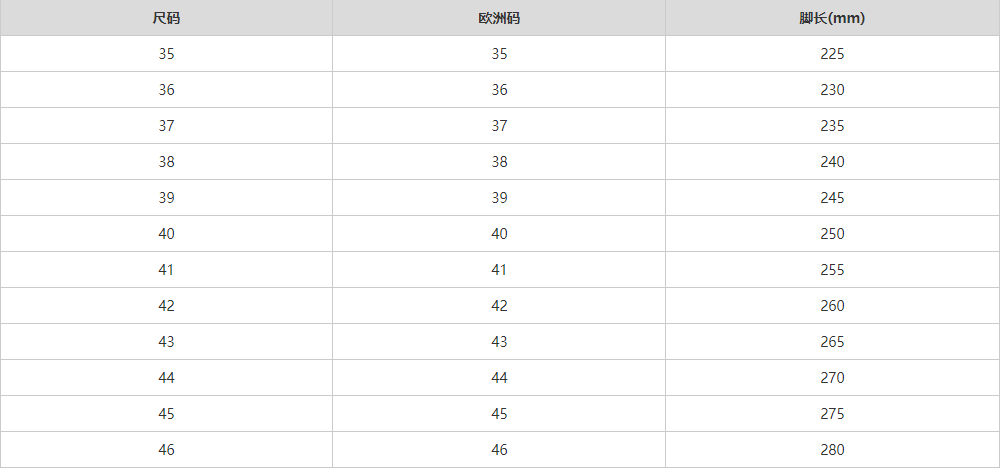This screenshot has width=1000, height=468.
Task: Select the 225 foot length cell
Action: (x=832, y=54)
